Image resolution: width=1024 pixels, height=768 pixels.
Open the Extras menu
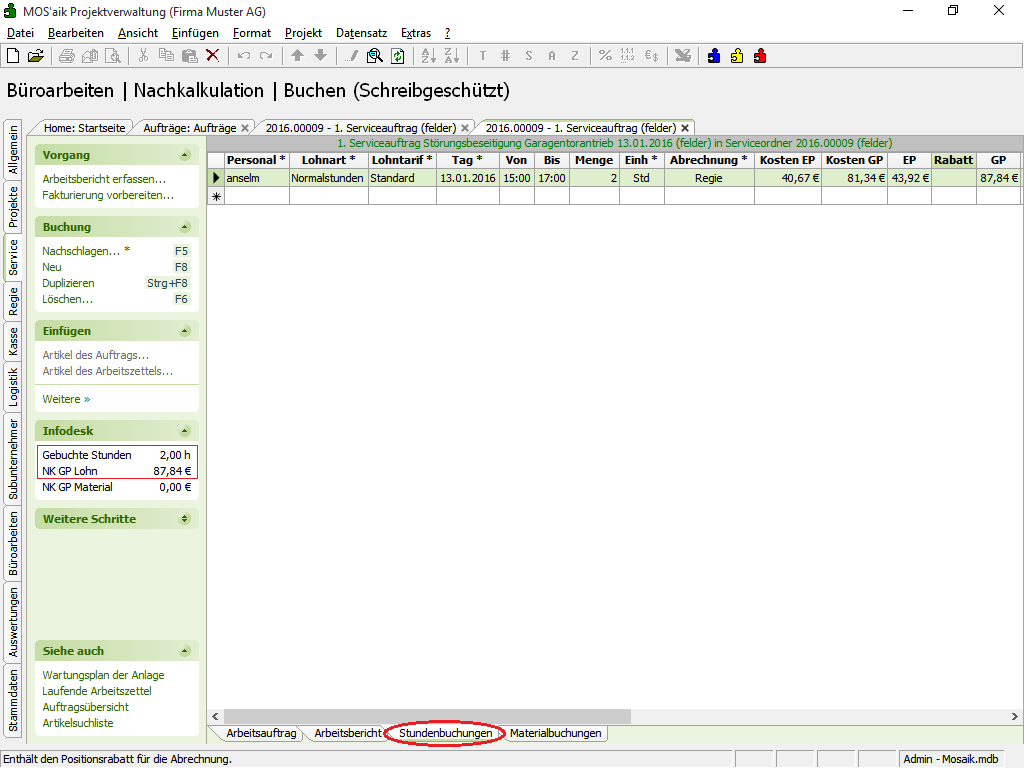(x=416, y=33)
